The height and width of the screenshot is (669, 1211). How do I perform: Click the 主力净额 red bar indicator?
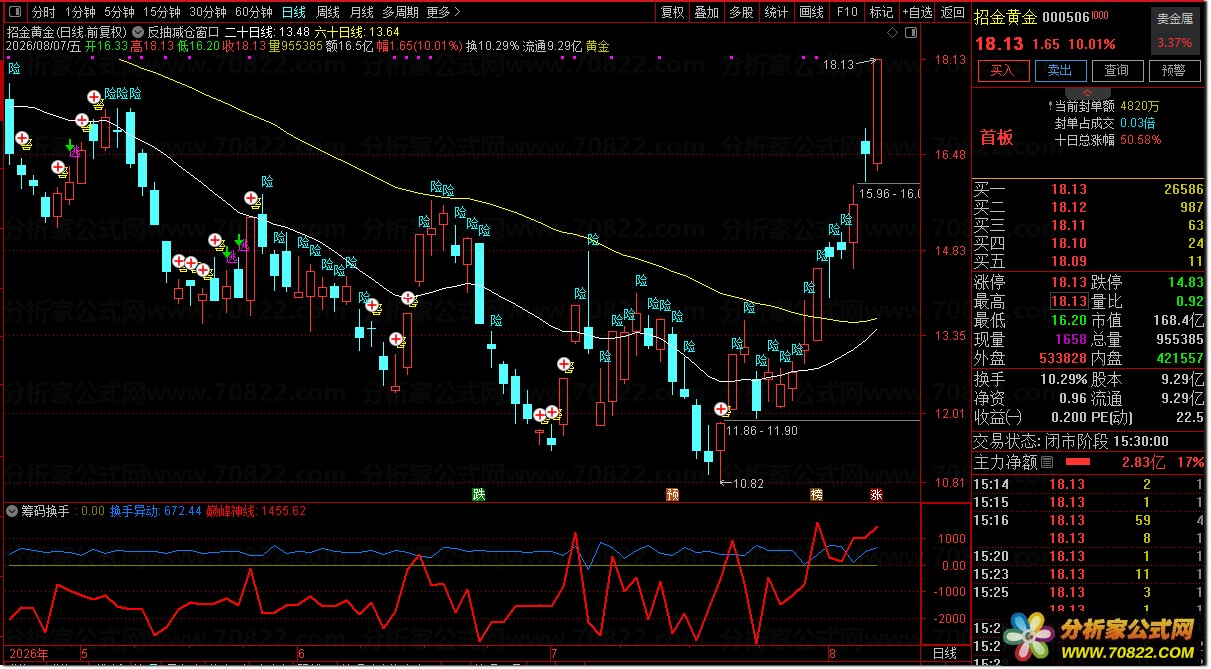pyautogui.click(x=1078, y=463)
